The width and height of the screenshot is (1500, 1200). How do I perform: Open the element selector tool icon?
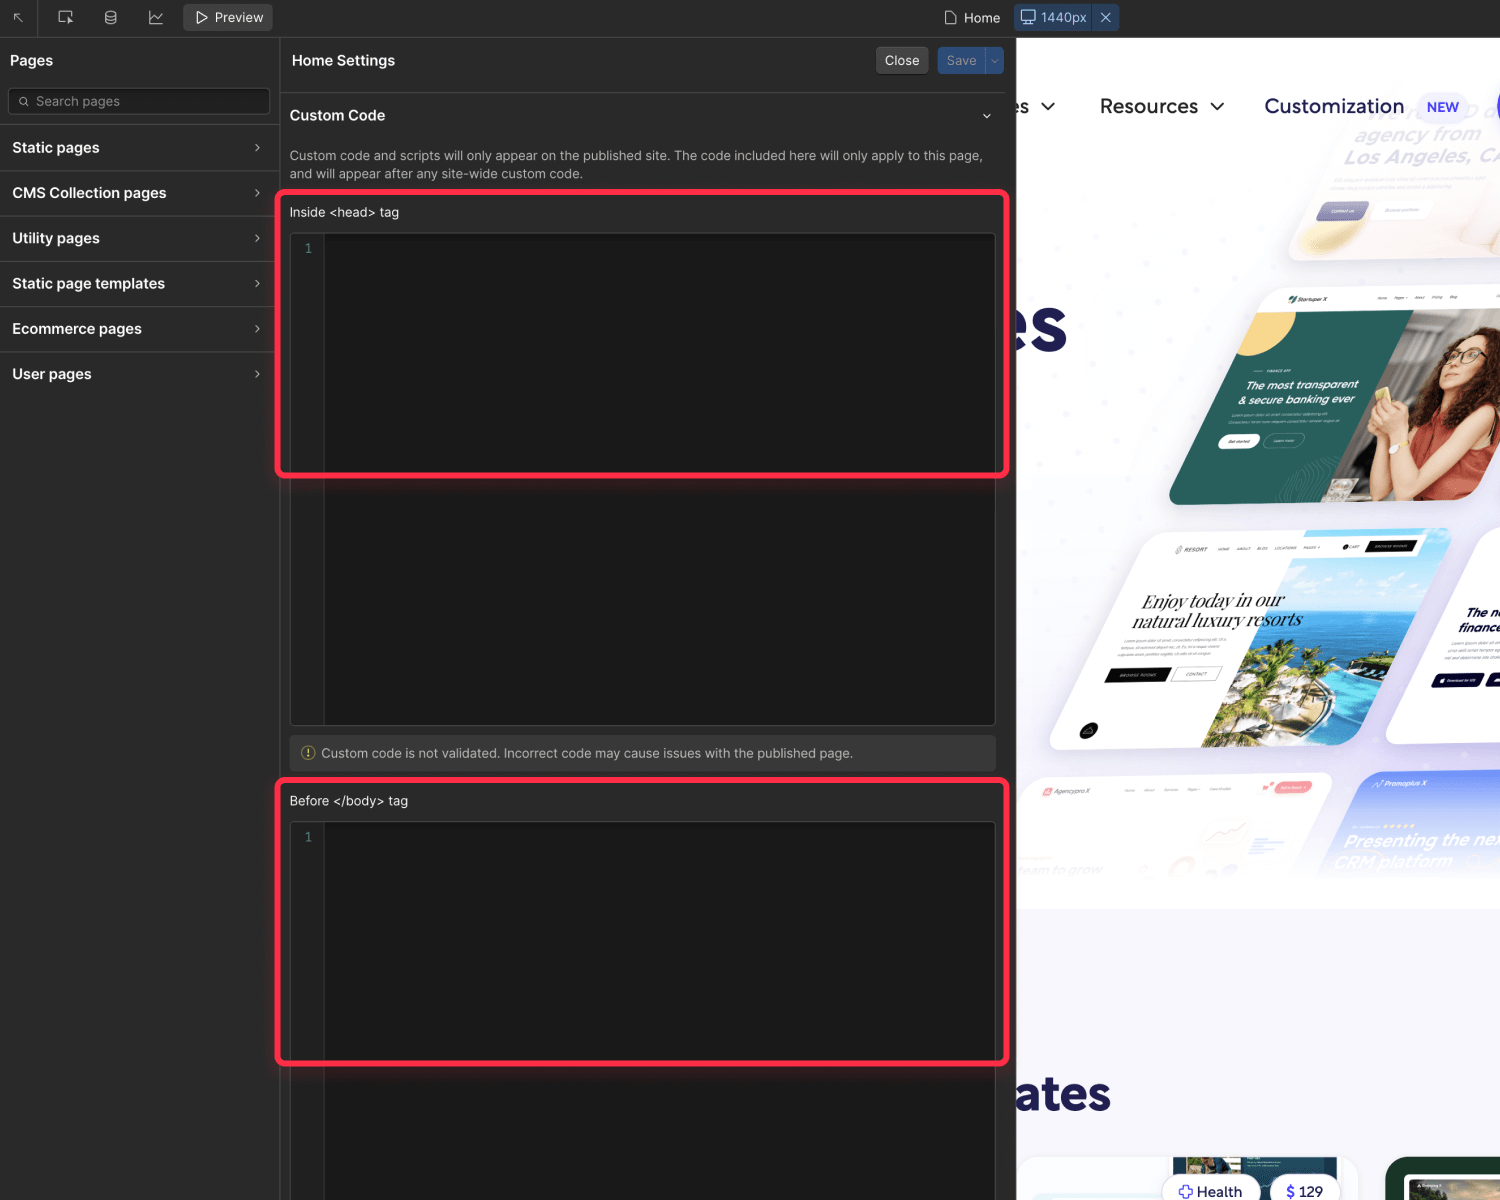[66, 18]
